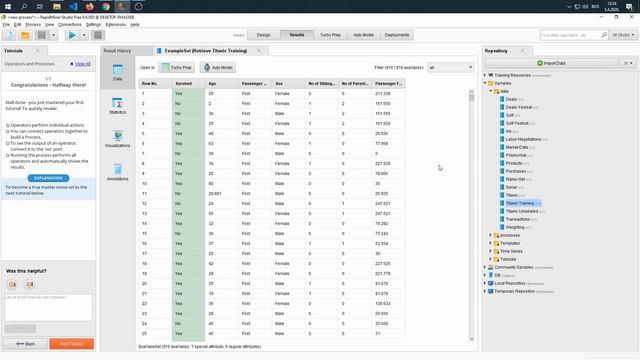This screenshot has height=360, width=640.
Task: Create a new process via toolbar icon
Action: 9,35
